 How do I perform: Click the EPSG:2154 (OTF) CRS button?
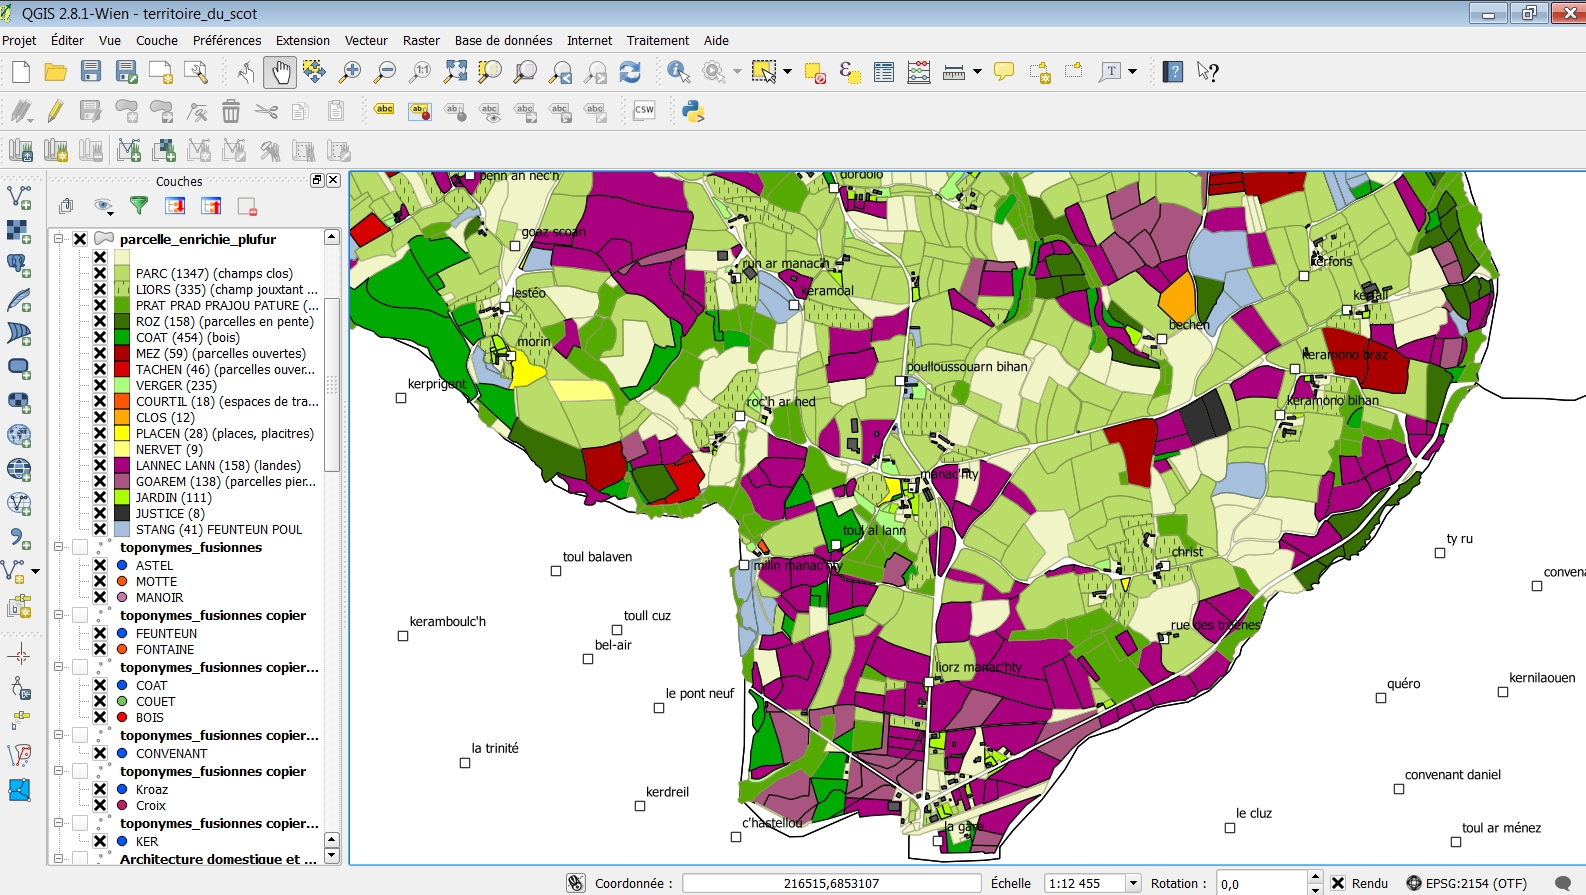point(1466,883)
